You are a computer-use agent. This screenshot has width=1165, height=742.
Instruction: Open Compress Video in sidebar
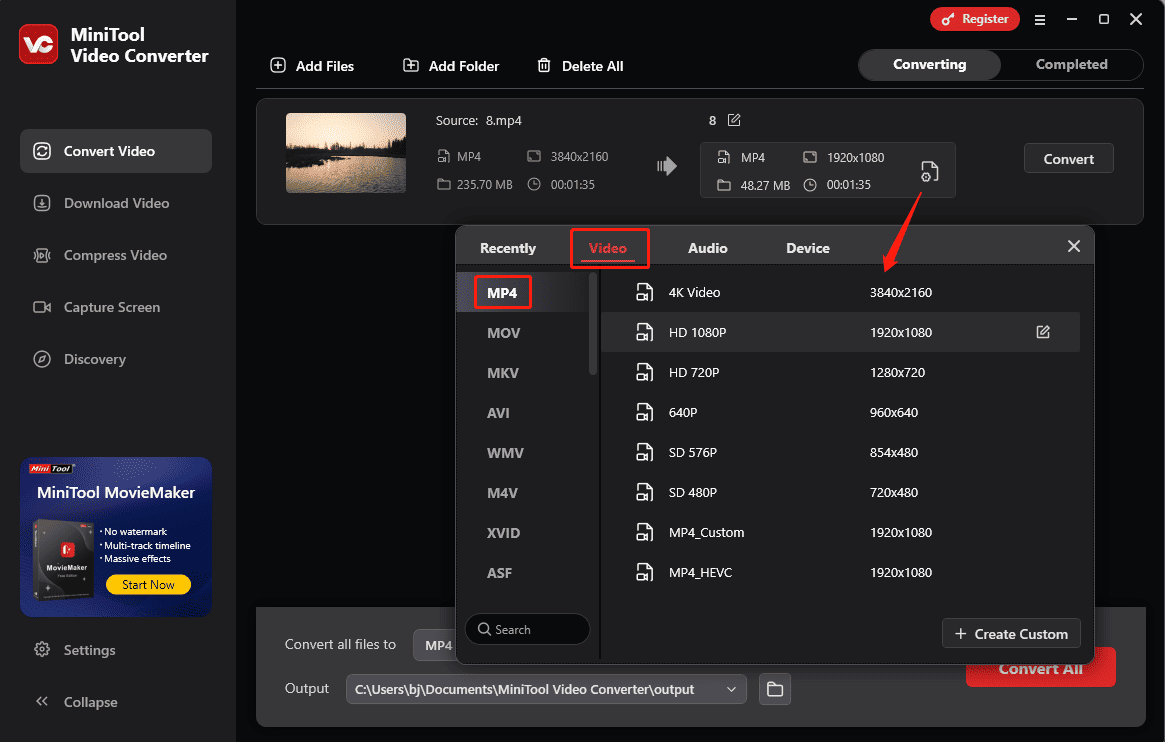116,255
